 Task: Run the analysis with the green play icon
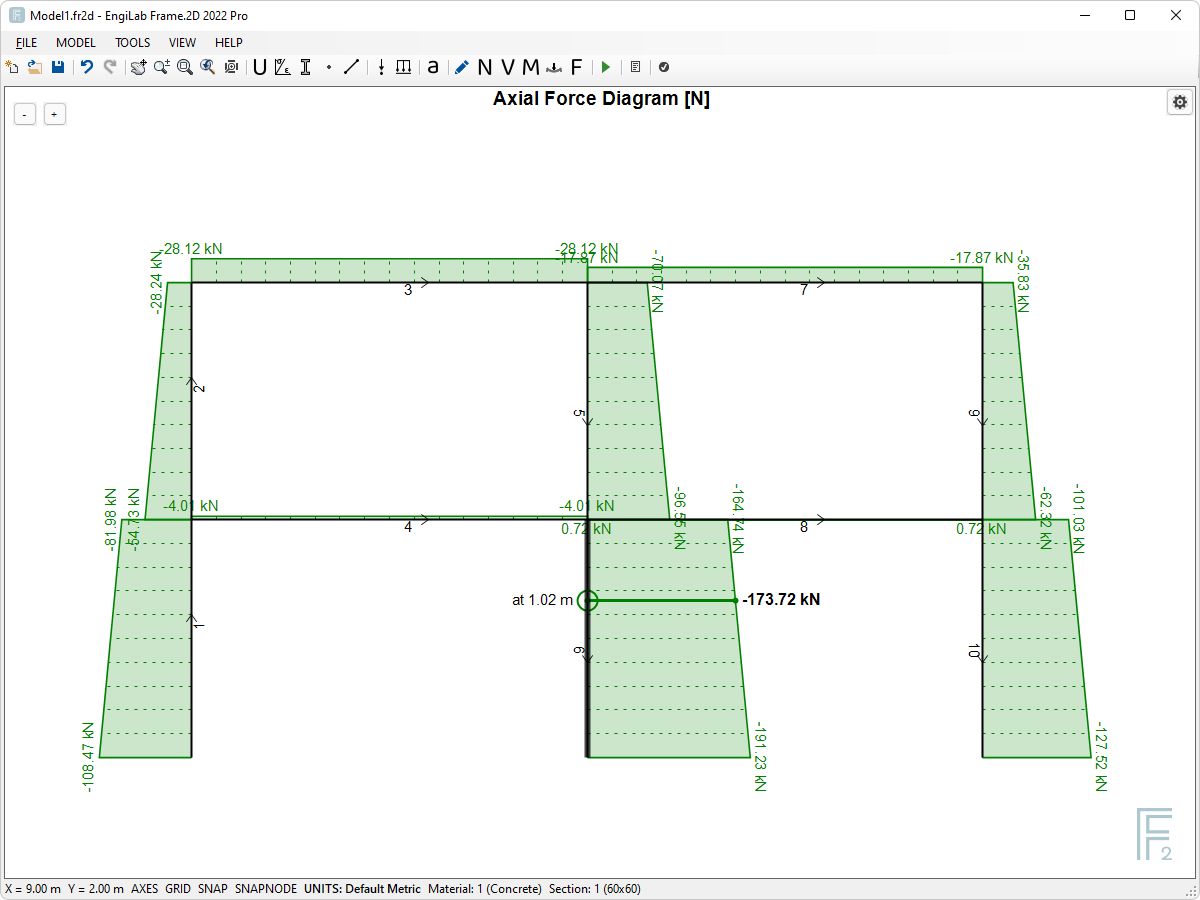click(x=606, y=67)
